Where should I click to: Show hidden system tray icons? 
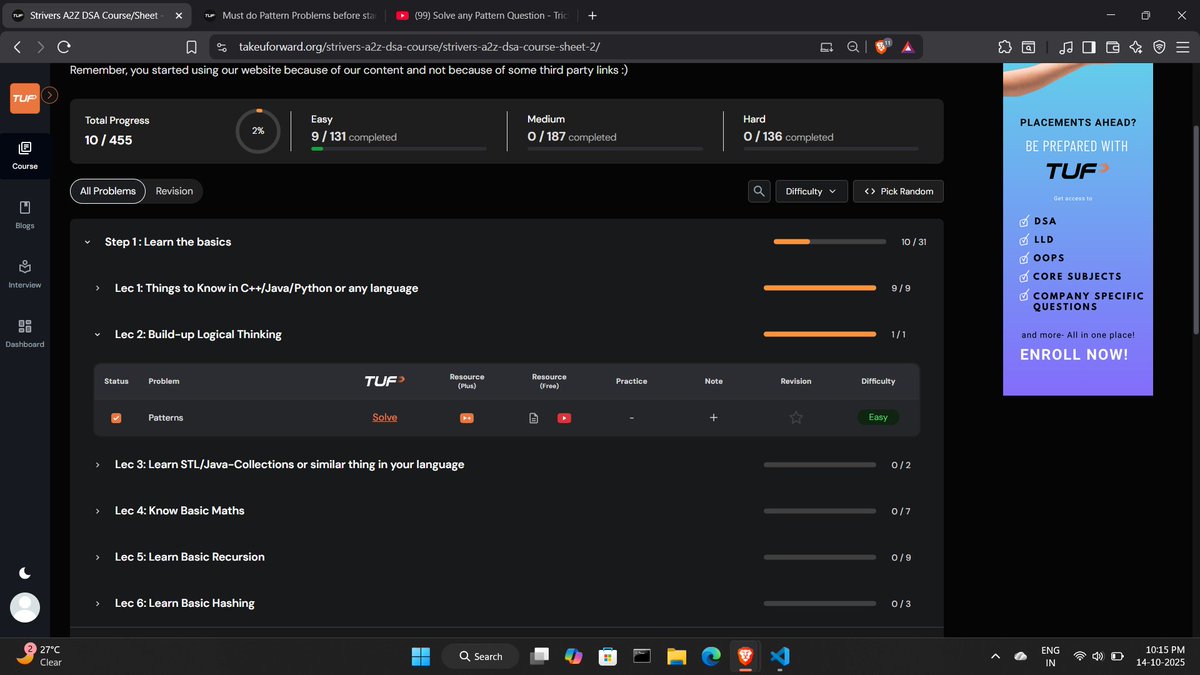994,656
